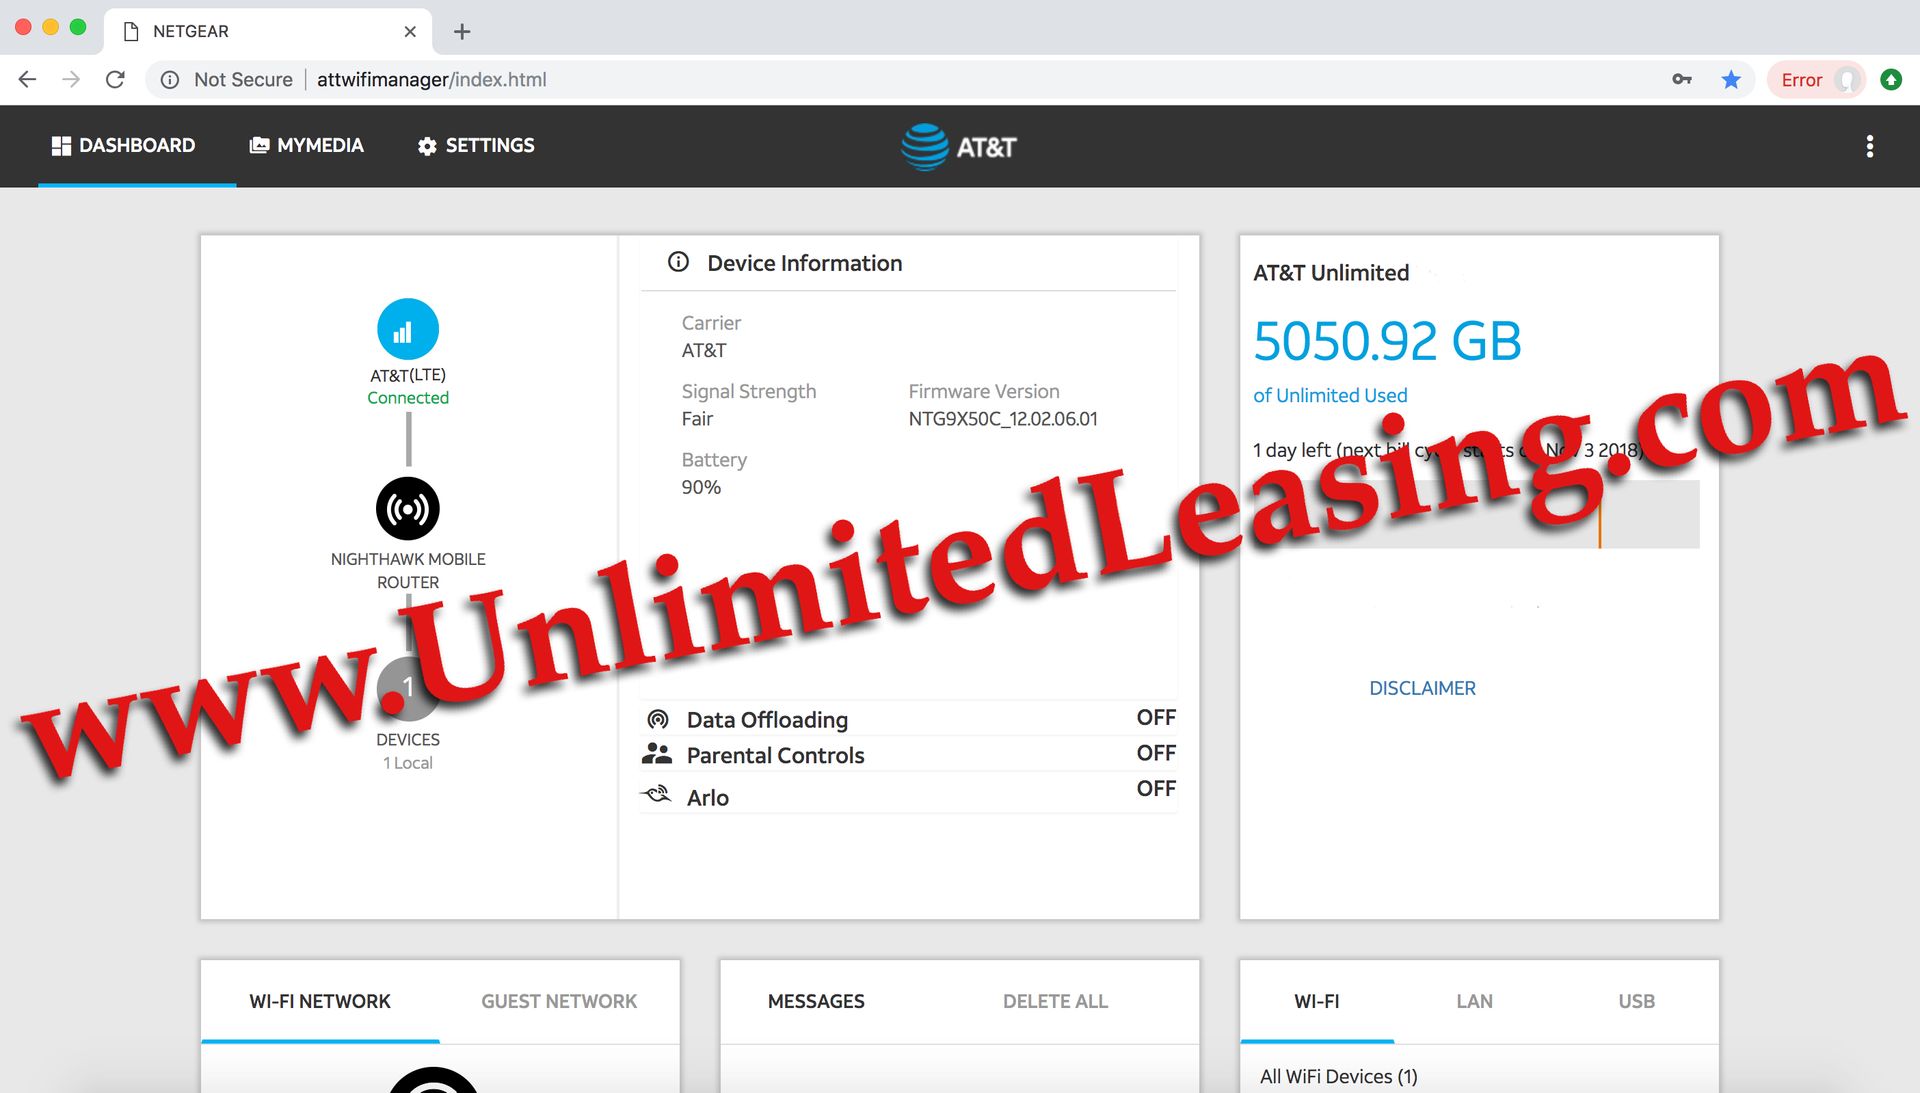Toggle Arlo OFF setting
Screen dimensions: 1920x1093
pyautogui.click(x=1155, y=789)
